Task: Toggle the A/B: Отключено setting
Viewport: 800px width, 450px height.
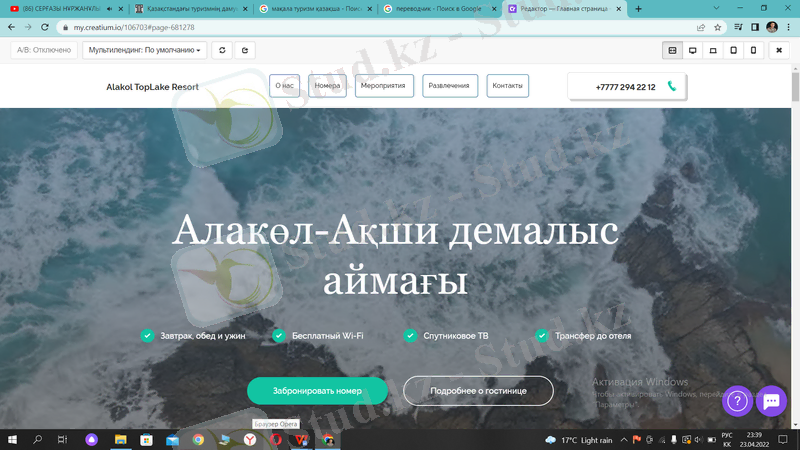Action: [44, 50]
